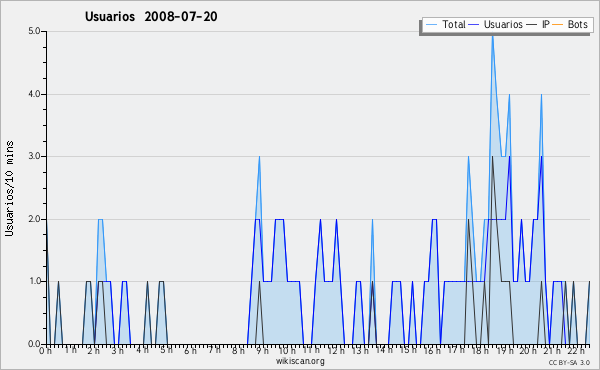The image size is (600, 370).
Task: Click the x-axis label '19 h'
Action: (505, 351)
